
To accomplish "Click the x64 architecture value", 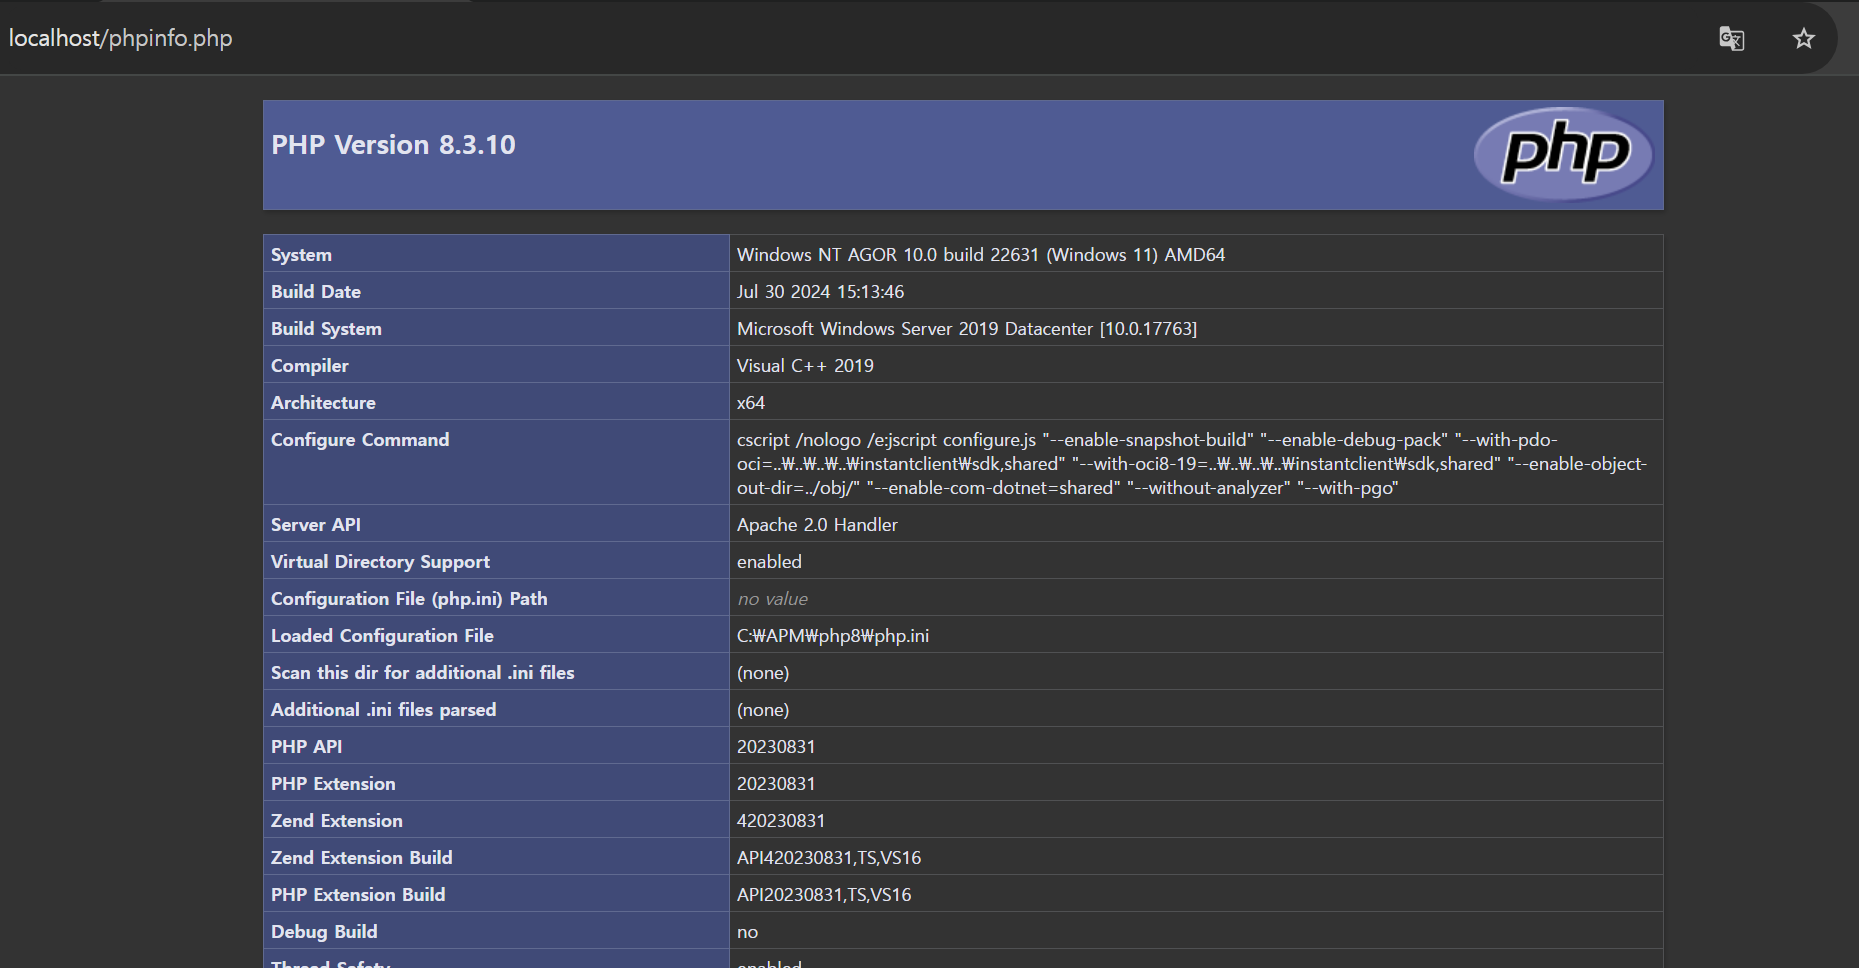I will click(751, 403).
